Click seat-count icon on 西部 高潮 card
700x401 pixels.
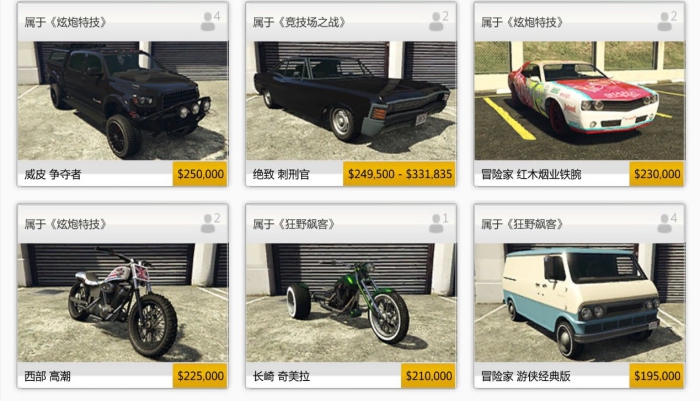point(210,223)
